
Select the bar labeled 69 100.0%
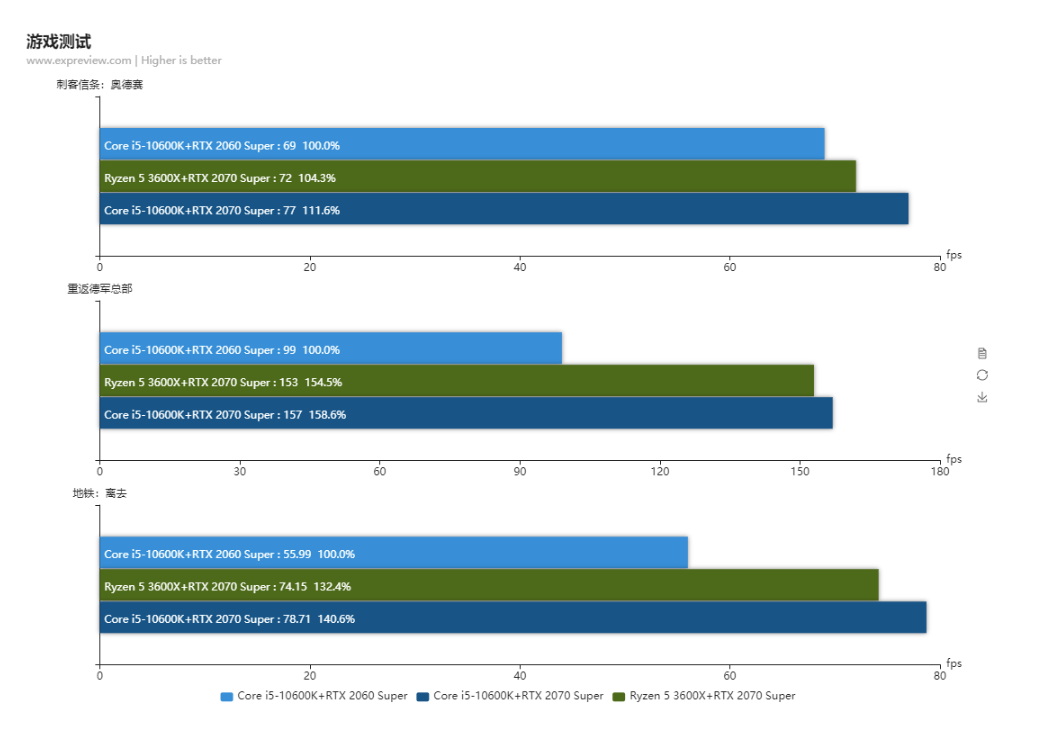coord(462,144)
